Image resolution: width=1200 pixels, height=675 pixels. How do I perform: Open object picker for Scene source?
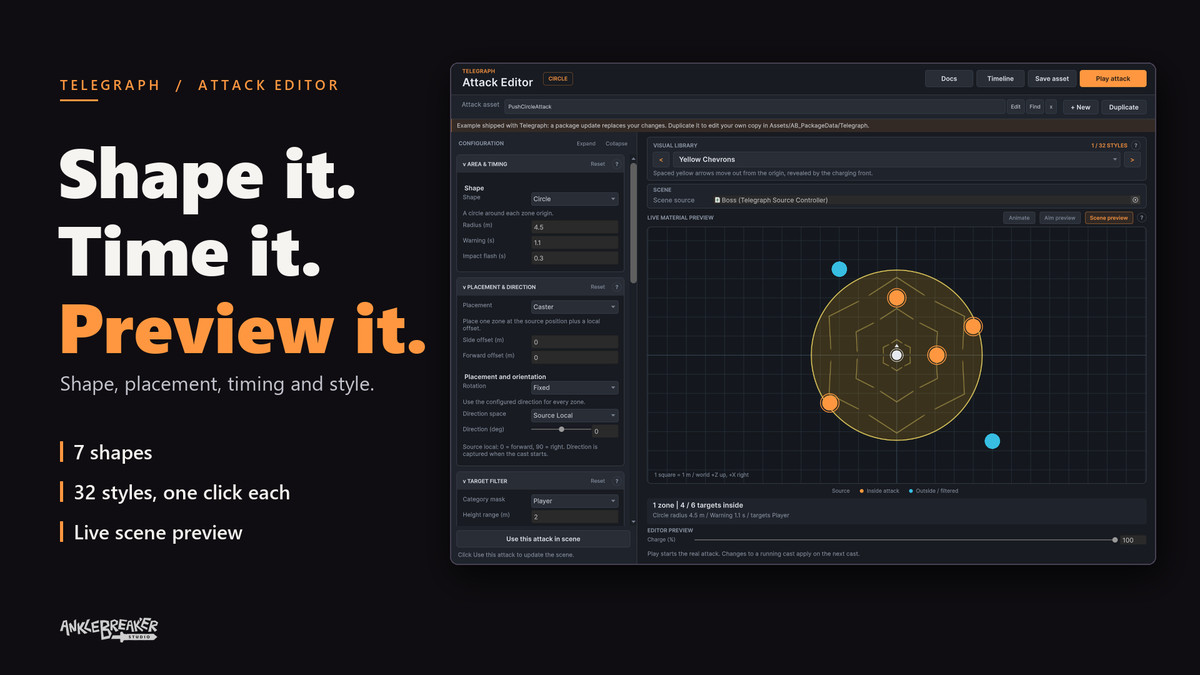(1135, 200)
